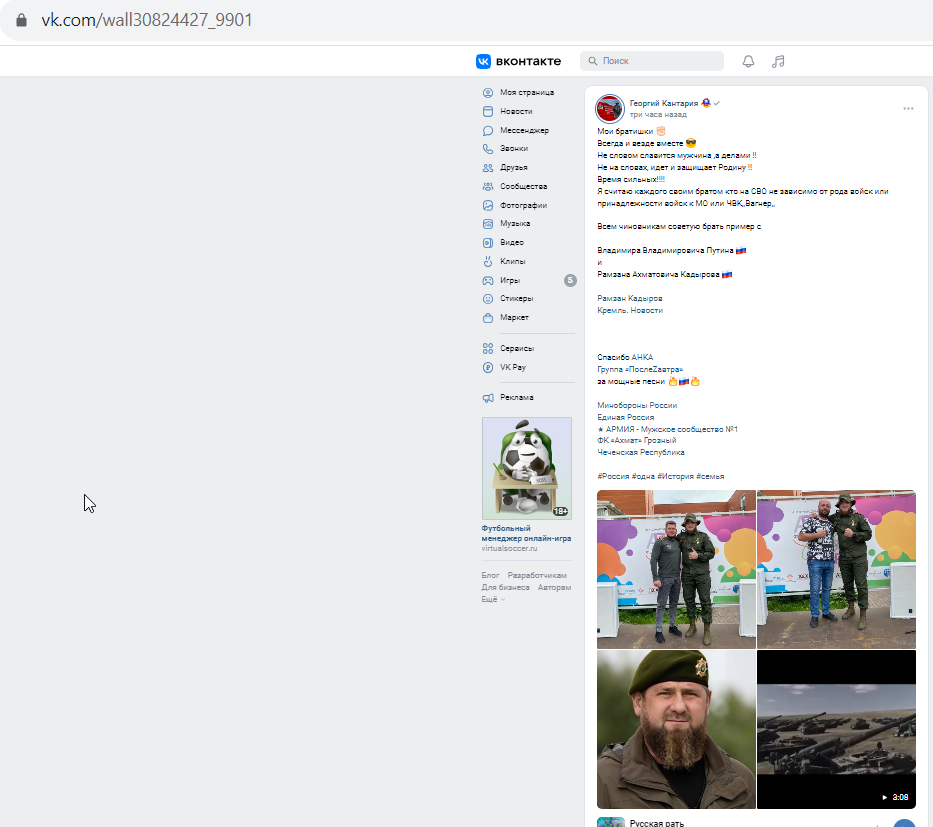Click the Блог footer link

coord(490,575)
